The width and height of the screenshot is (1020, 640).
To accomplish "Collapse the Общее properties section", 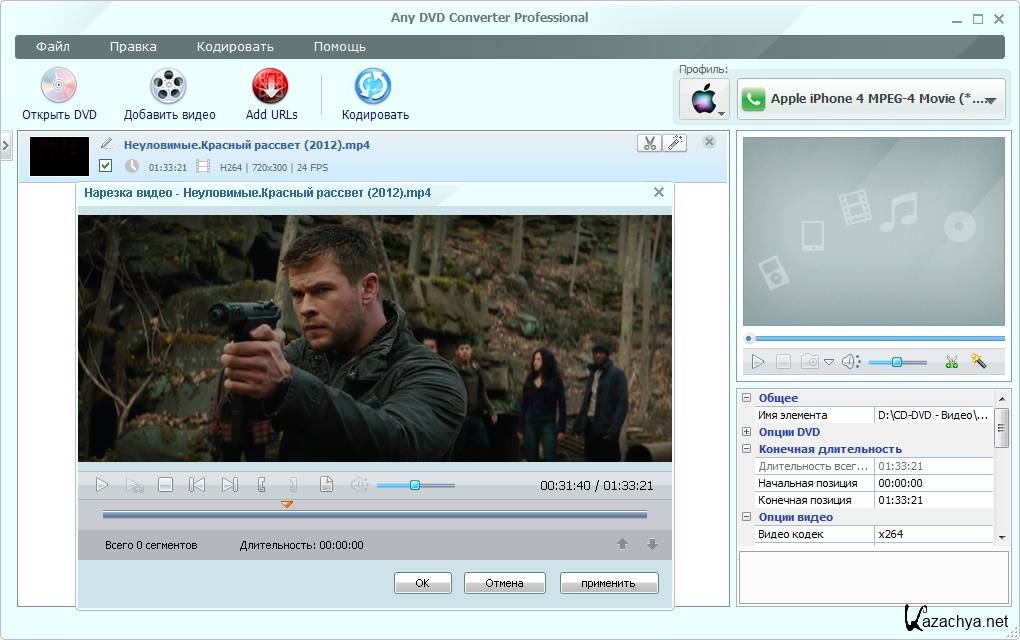I will point(746,398).
